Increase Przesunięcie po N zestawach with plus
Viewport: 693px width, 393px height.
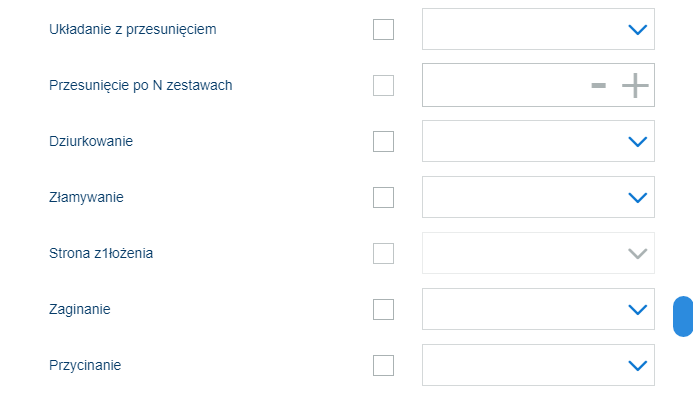(635, 85)
